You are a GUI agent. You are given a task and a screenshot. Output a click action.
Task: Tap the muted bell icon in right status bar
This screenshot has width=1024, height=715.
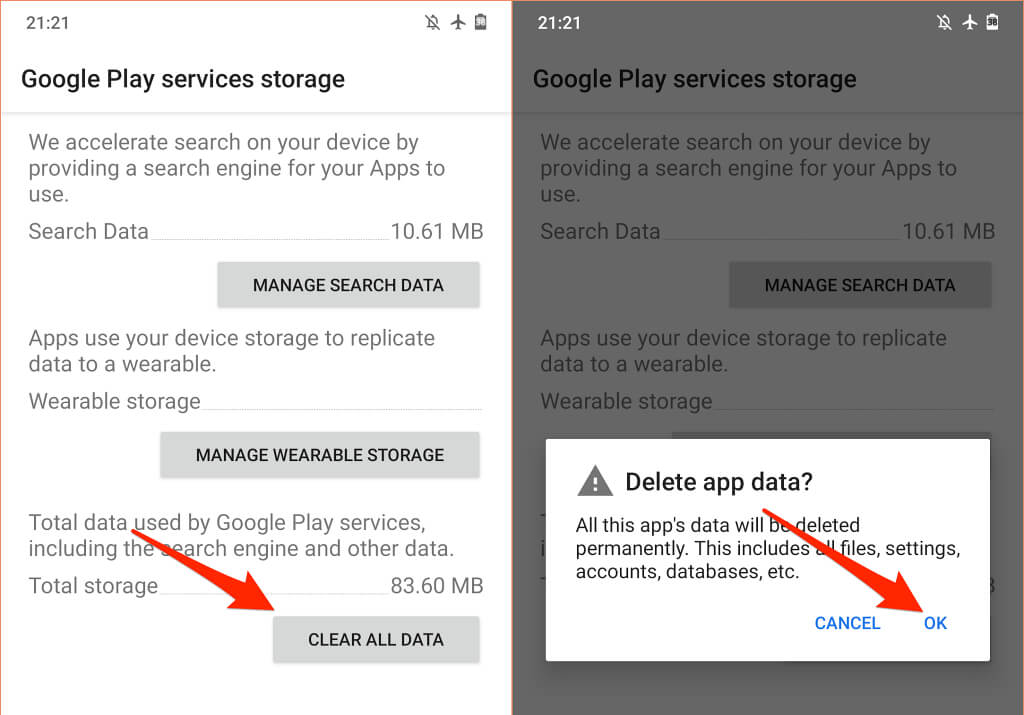944,23
